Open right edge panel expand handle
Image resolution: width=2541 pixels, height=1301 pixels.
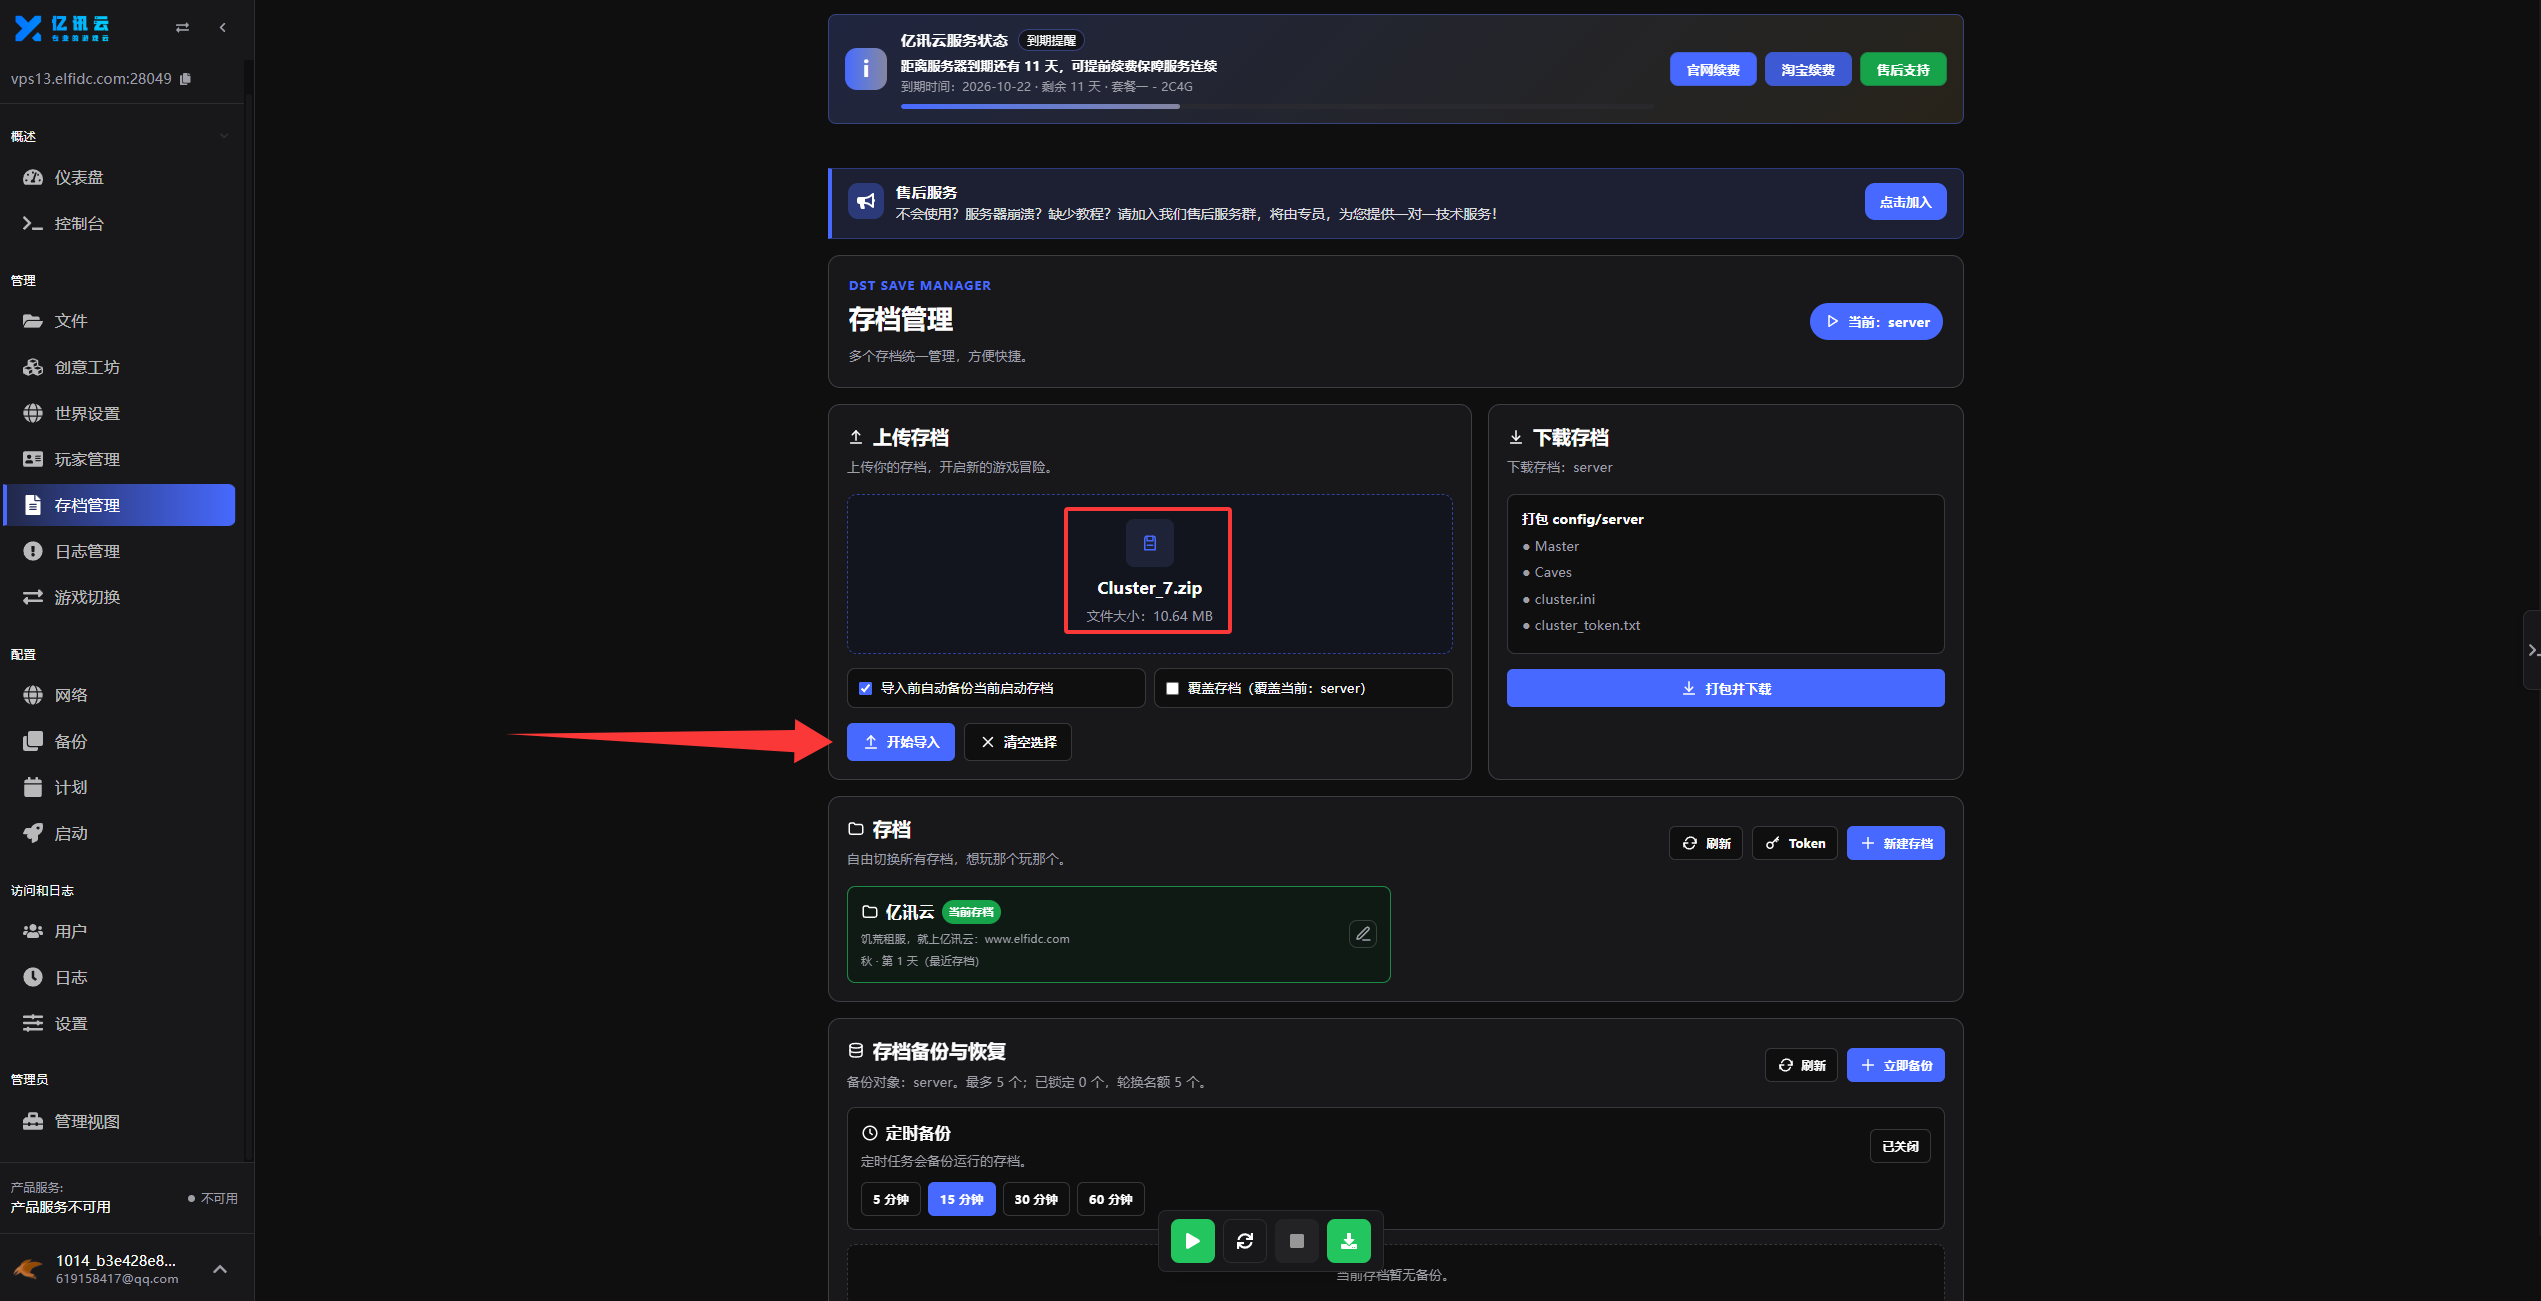(2531, 650)
